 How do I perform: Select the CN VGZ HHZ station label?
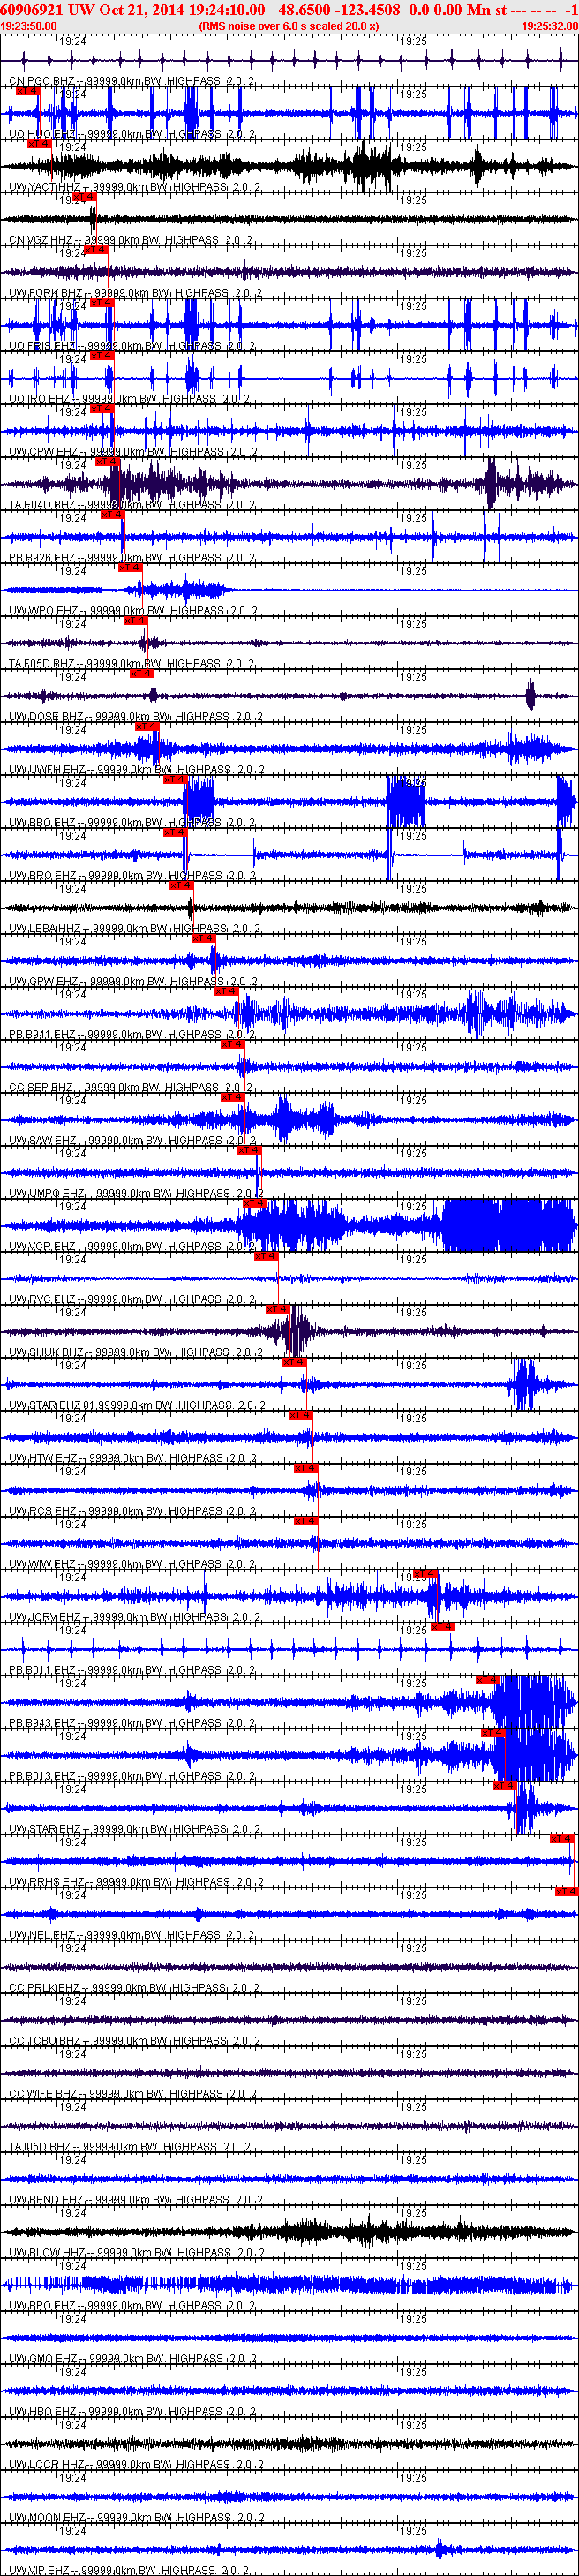coord(131,240)
